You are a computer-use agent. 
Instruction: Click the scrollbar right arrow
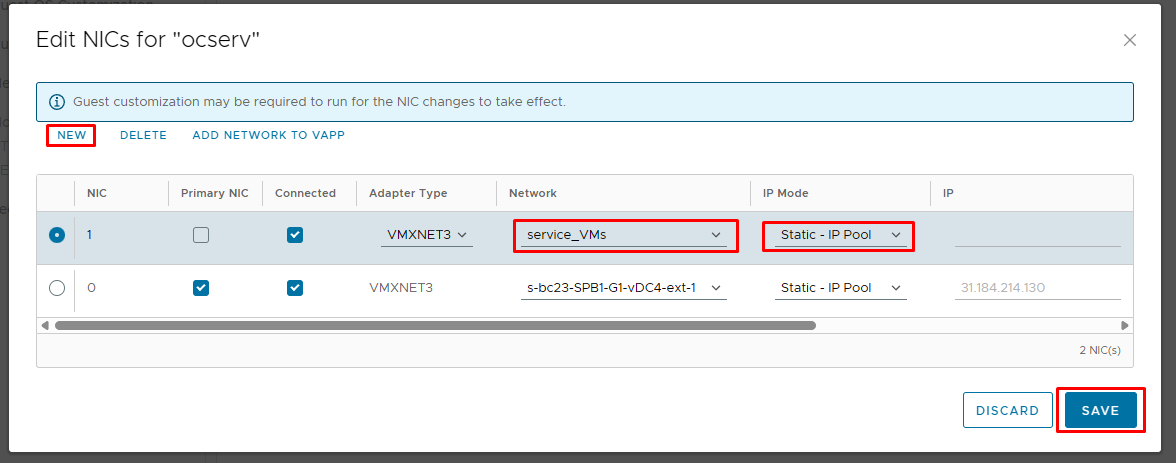[x=1124, y=326]
